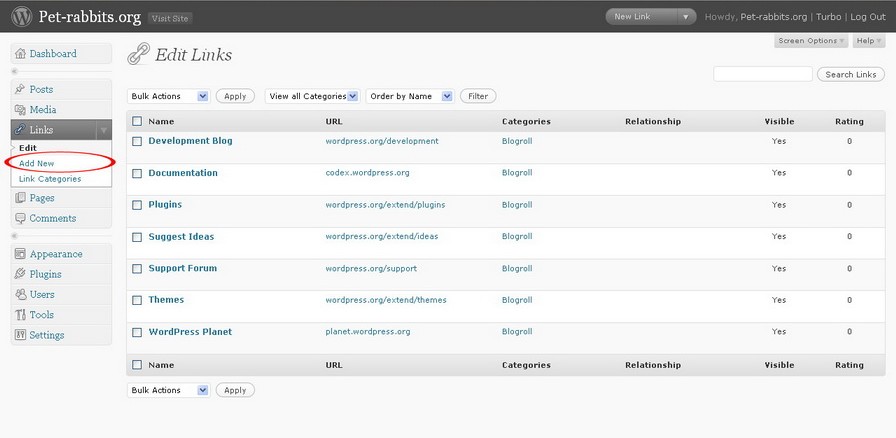Image resolution: width=896 pixels, height=438 pixels.
Task: Check the Suggest Ideas row checkbox
Action: [137, 237]
